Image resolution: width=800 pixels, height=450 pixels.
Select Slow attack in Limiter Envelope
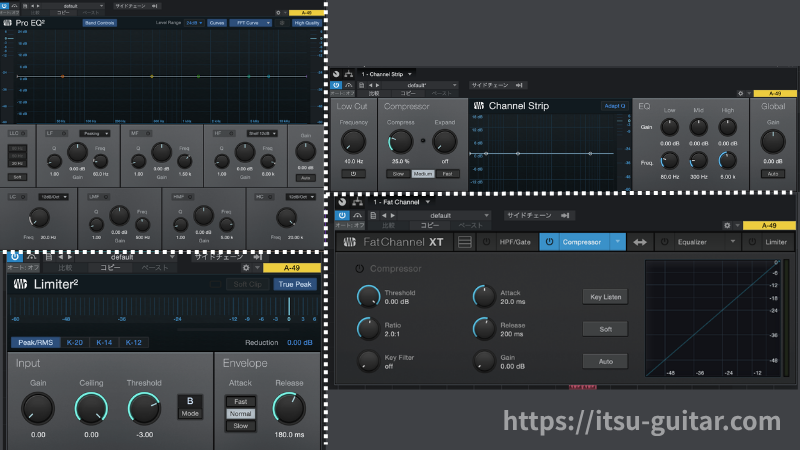tap(240, 426)
